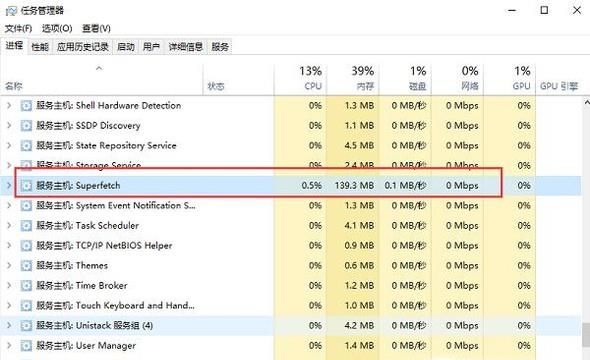Click the scrollbar thumb in process list
The height and width of the screenshot is (360, 590).
pyautogui.click(x=586, y=334)
